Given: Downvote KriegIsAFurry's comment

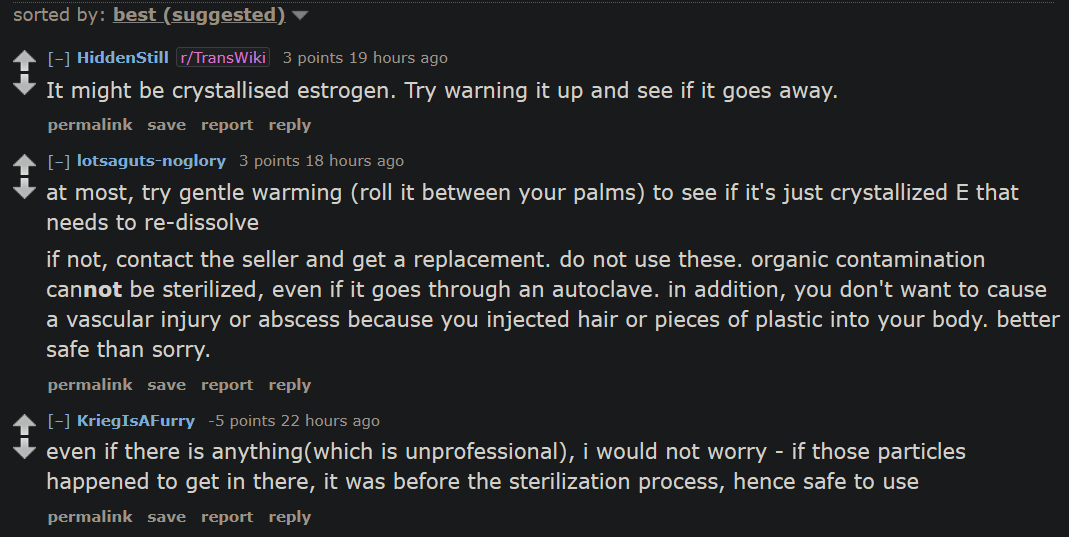Looking at the screenshot, I should pos(24,448).
